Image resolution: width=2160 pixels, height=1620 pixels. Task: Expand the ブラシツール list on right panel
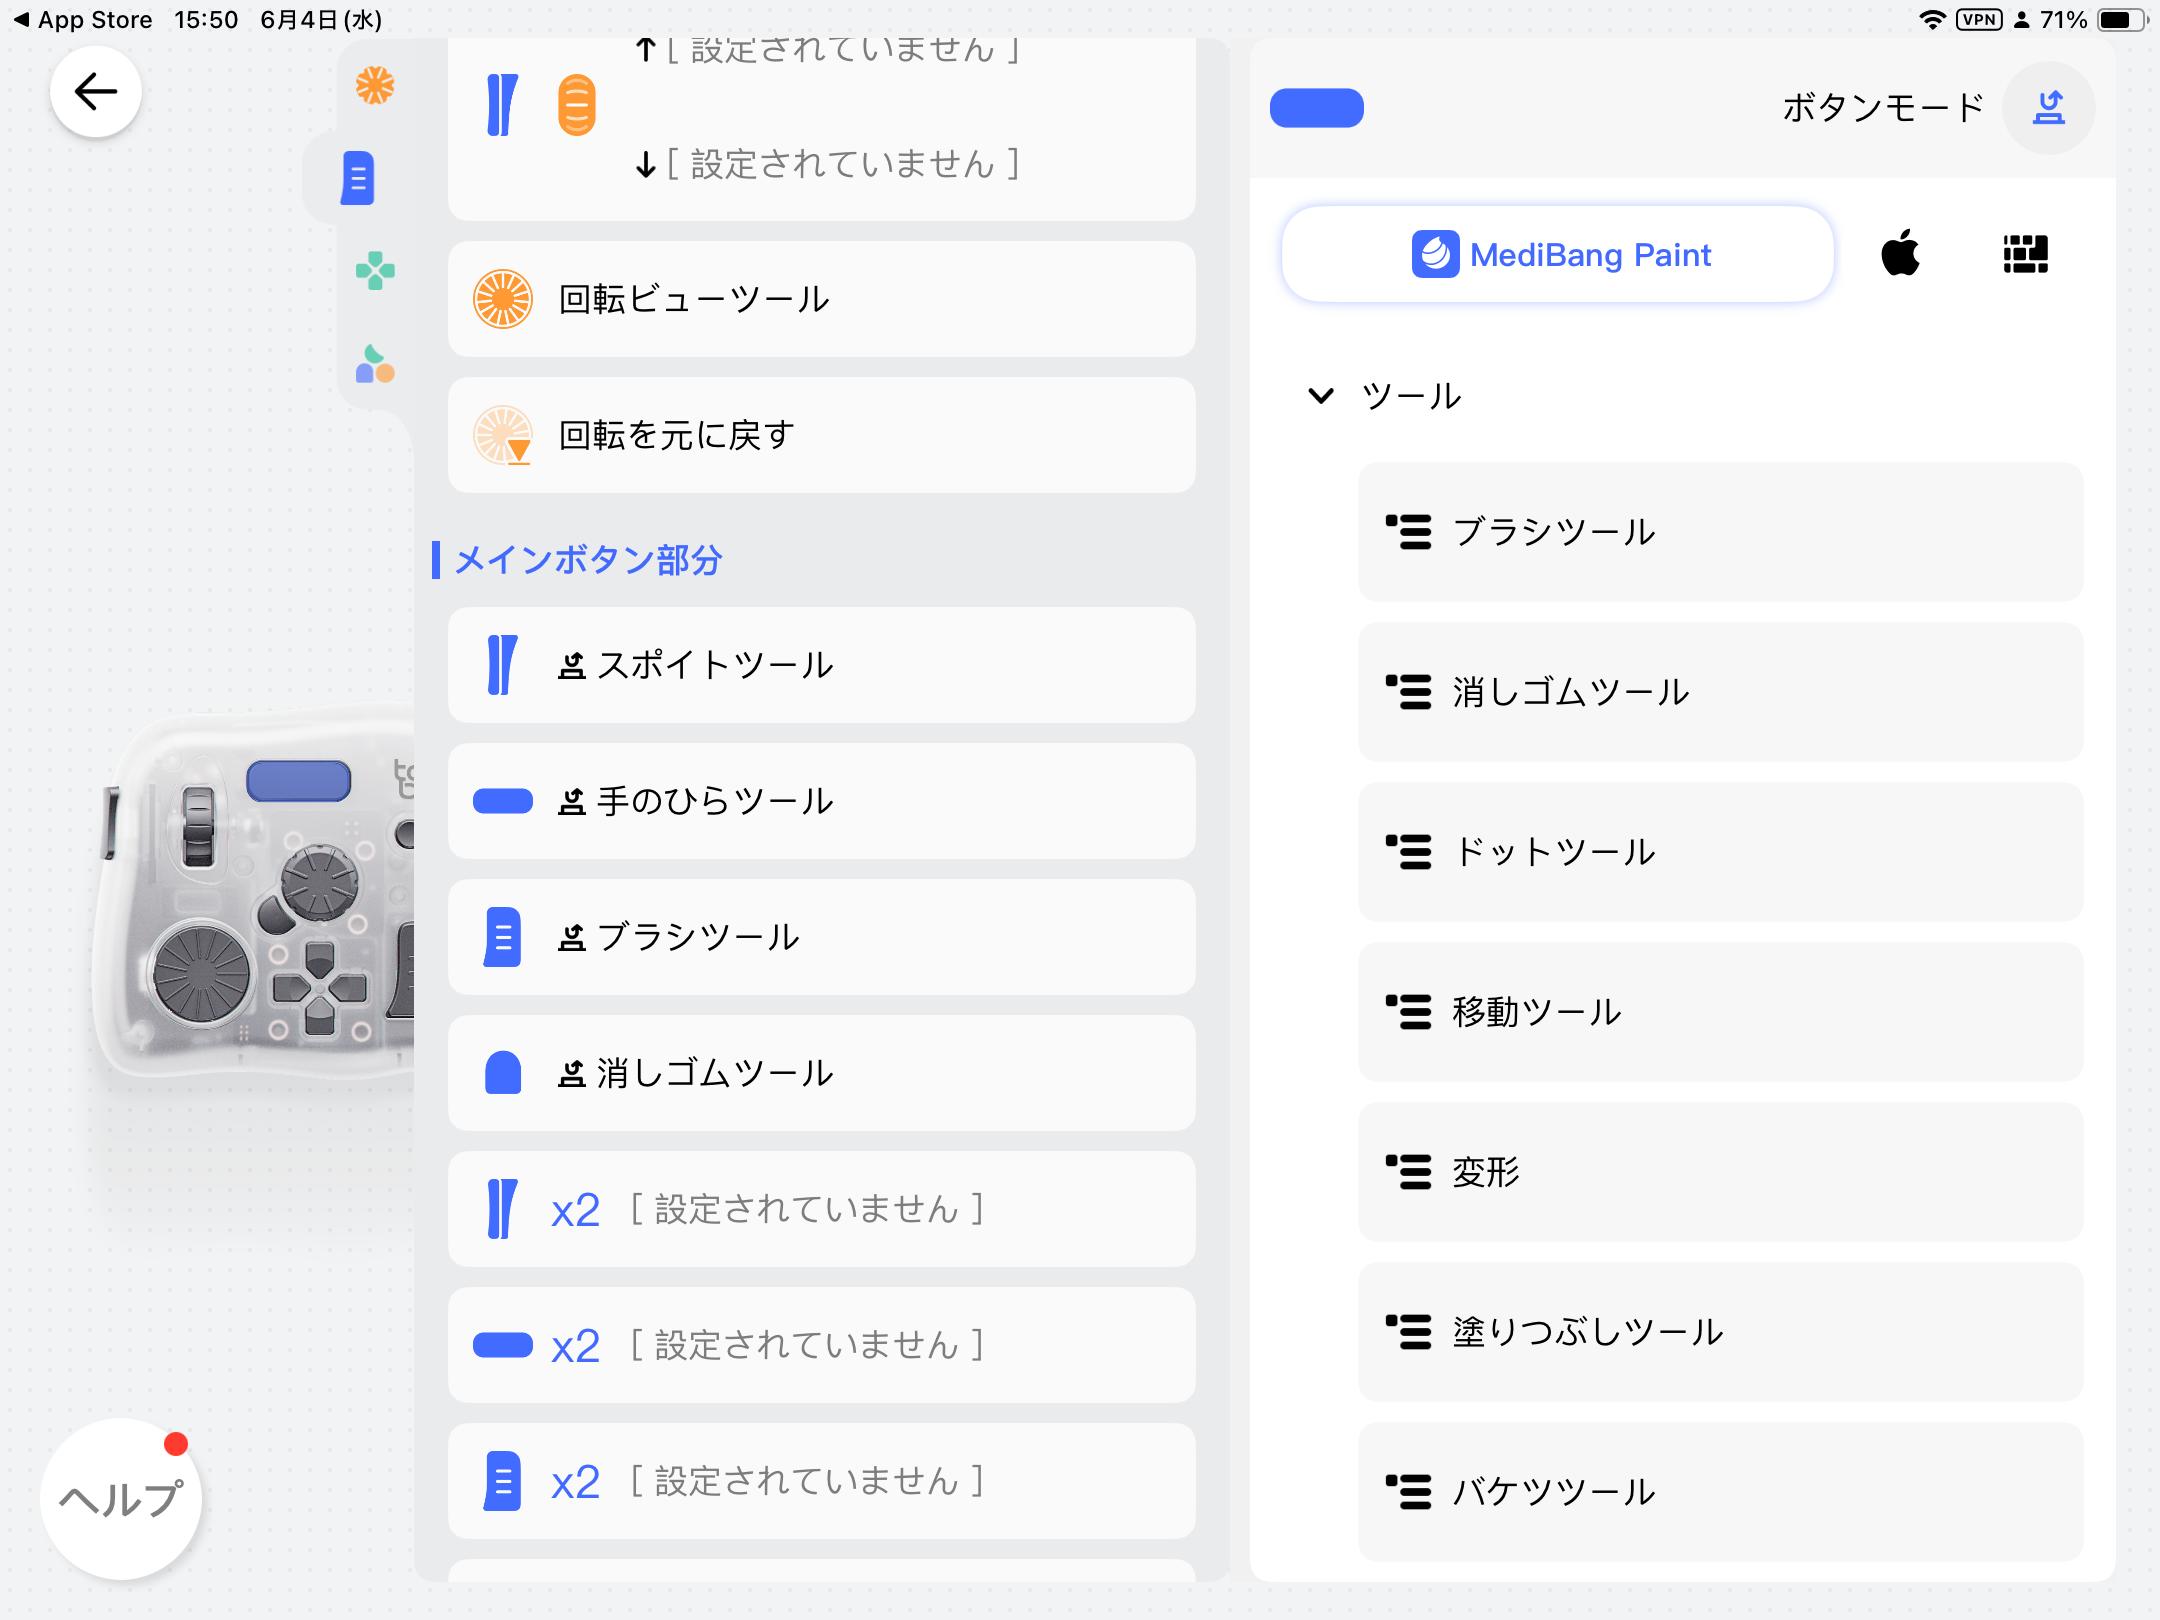pyautogui.click(x=1720, y=532)
